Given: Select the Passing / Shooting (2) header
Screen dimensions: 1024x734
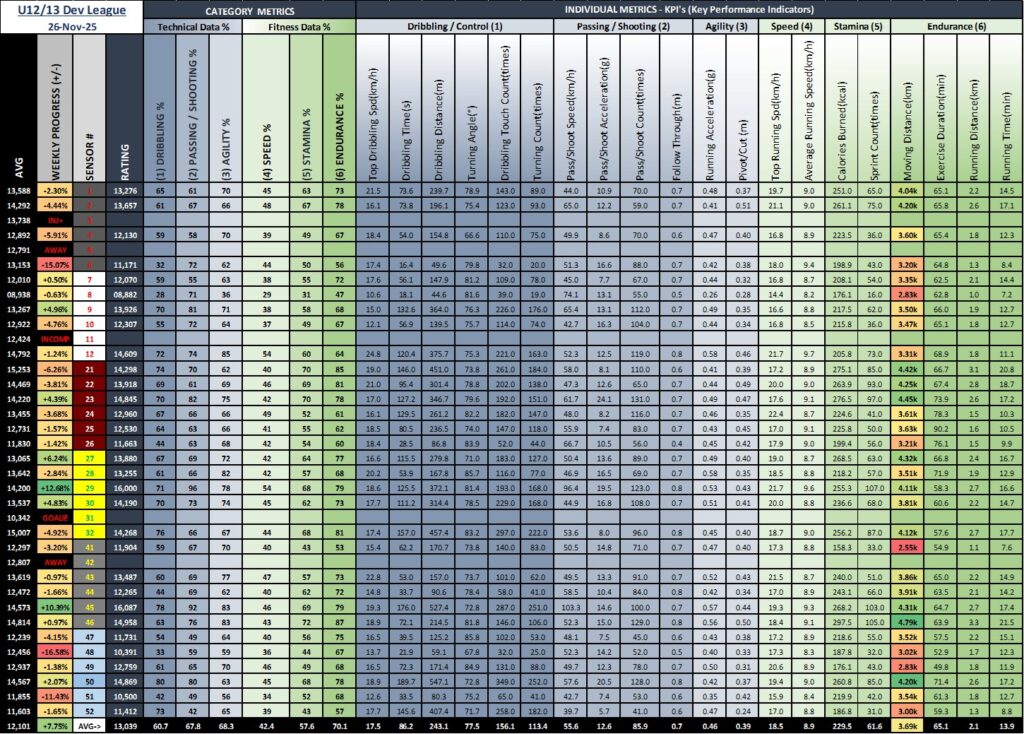Looking at the screenshot, I should click(x=622, y=27).
